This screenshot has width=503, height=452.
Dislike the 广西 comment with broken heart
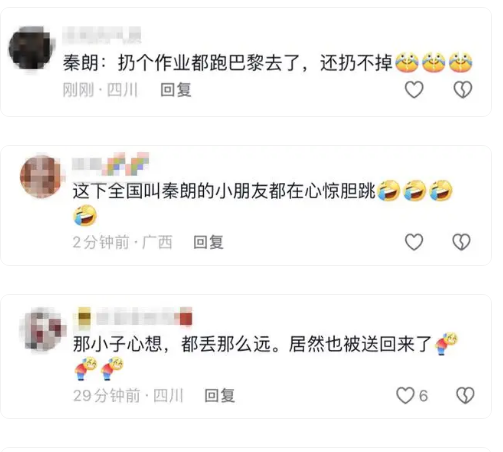click(x=462, y=242)
